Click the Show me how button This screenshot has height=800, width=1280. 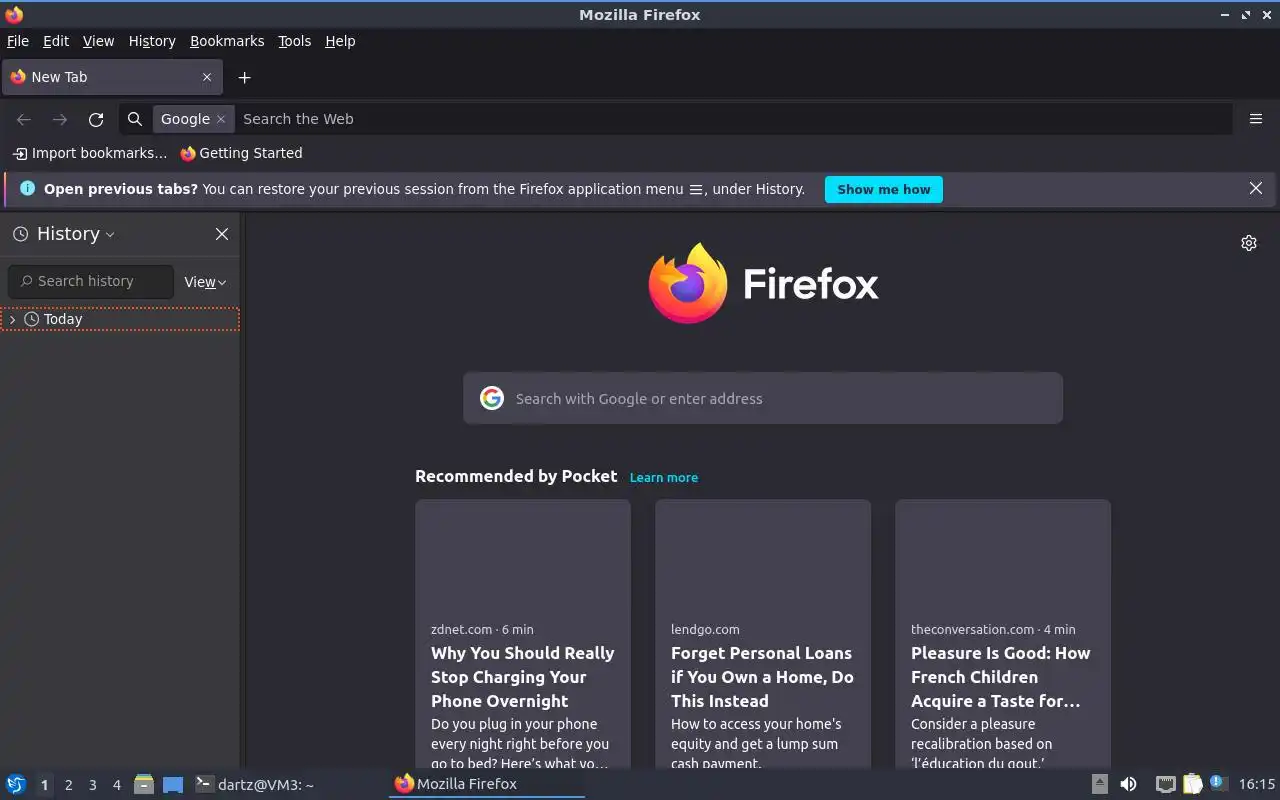point(884,189)
